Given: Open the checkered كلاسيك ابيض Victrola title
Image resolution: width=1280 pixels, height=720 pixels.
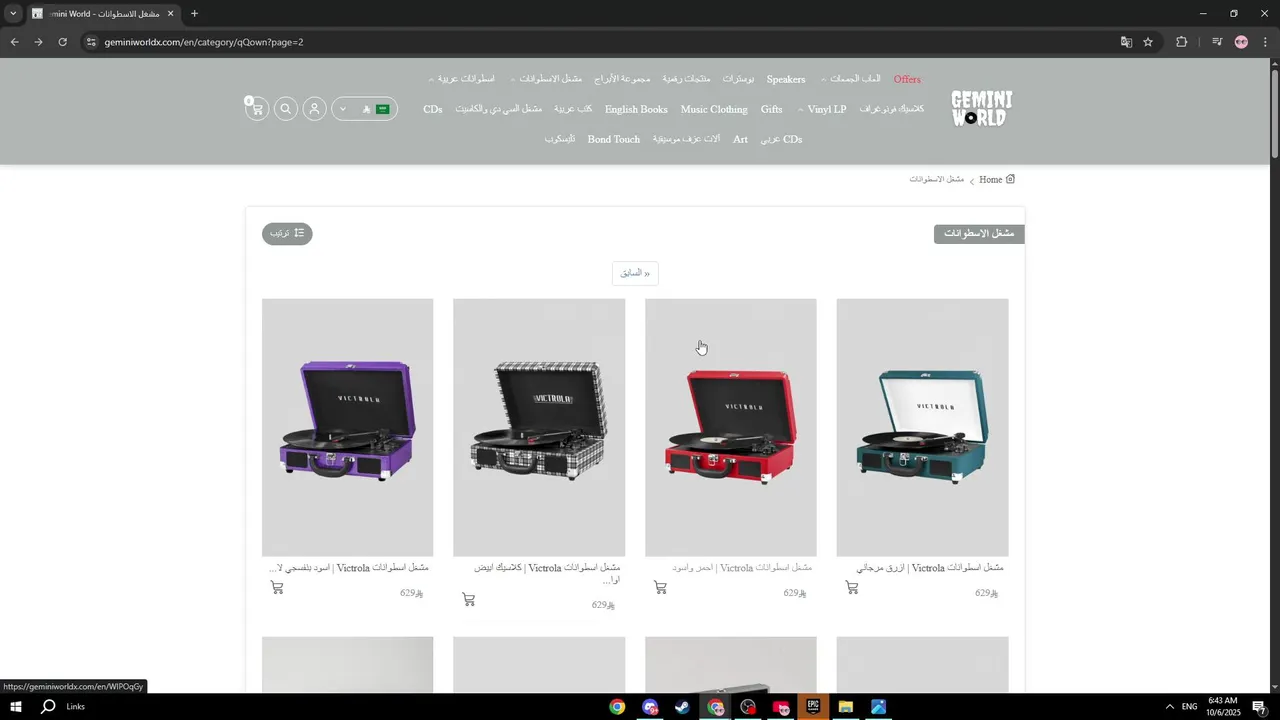Looking at the screenshot, I should pyautogui.click(x=547, y=573).
